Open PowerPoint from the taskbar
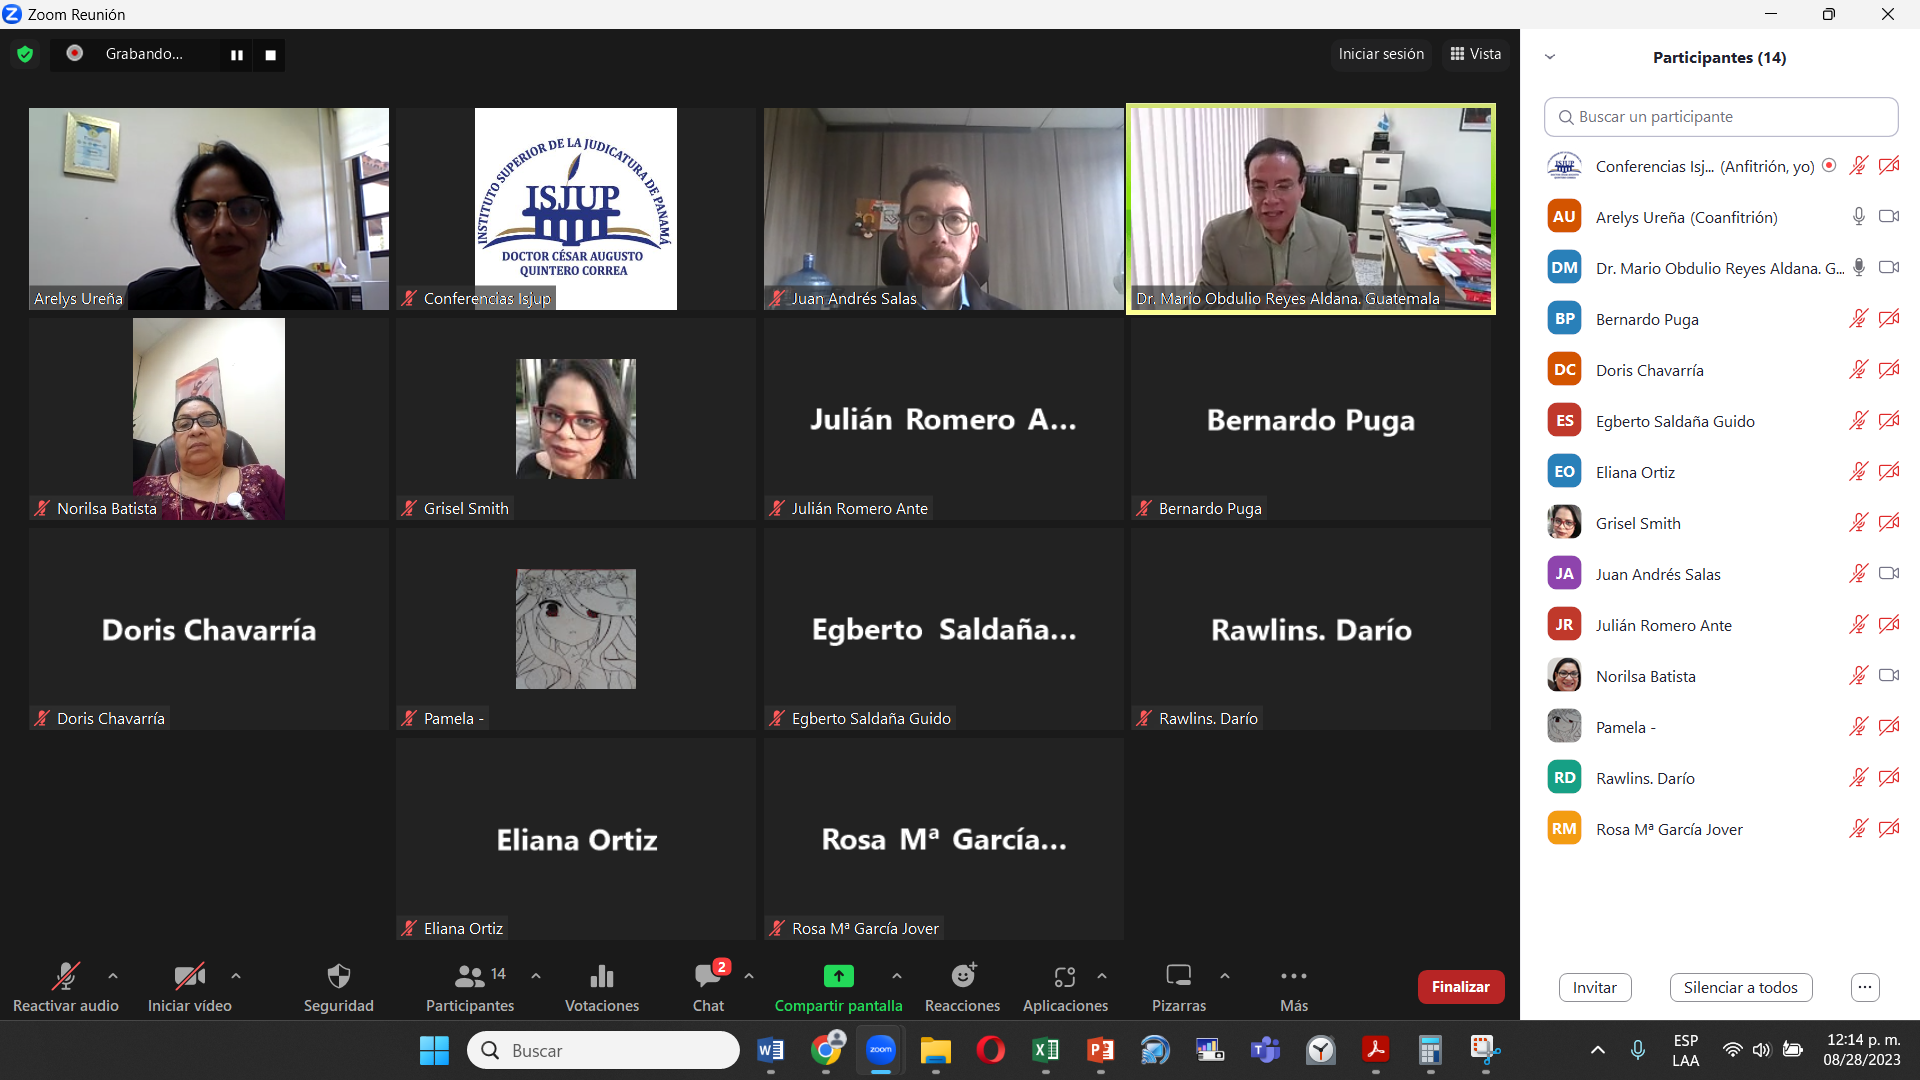The width and height of the screenshot is (1920, 1080). point(1101,1050)
